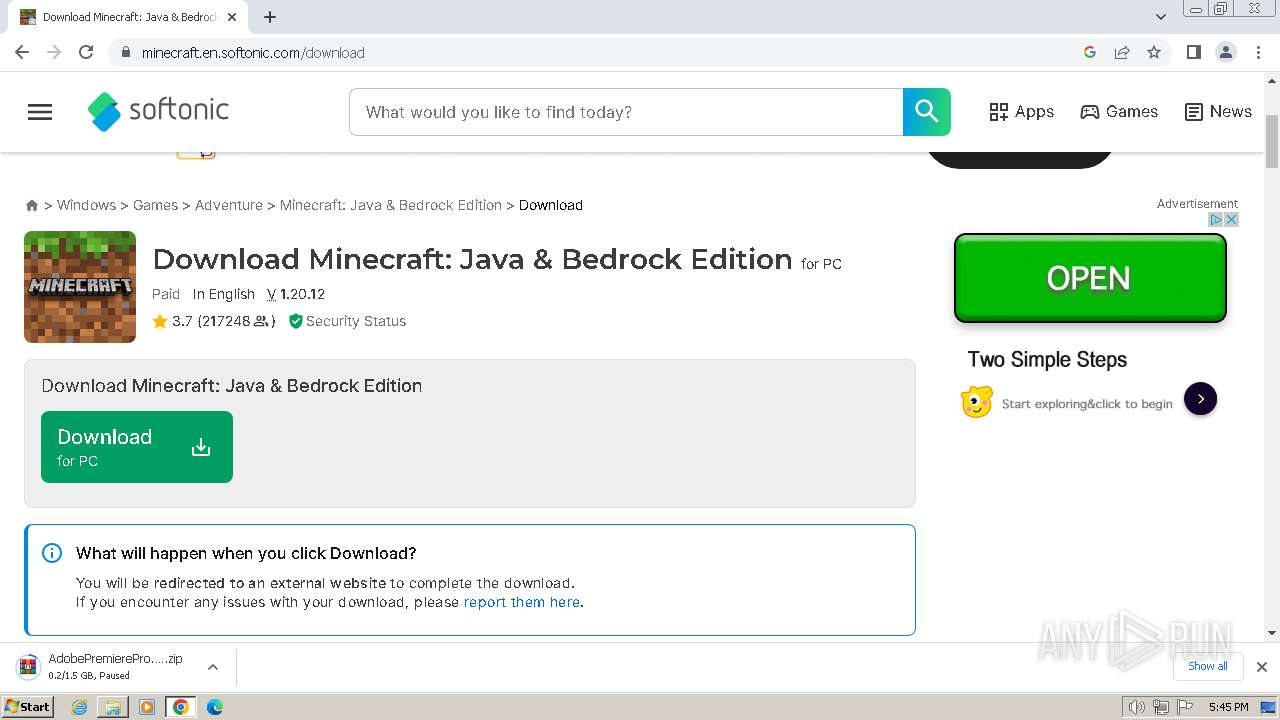Click the Softonic logo

pyautogui.click(x=158, y=111)
